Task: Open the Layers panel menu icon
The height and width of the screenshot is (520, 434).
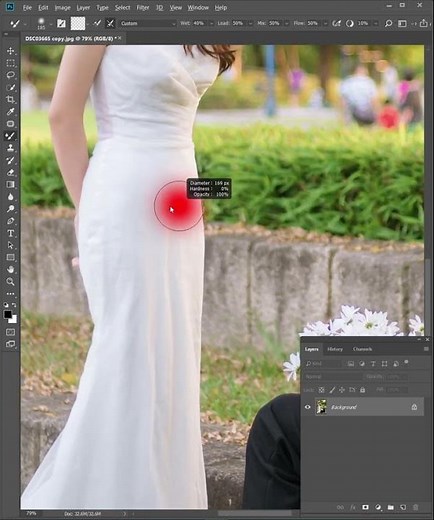Action: (426, 349)
